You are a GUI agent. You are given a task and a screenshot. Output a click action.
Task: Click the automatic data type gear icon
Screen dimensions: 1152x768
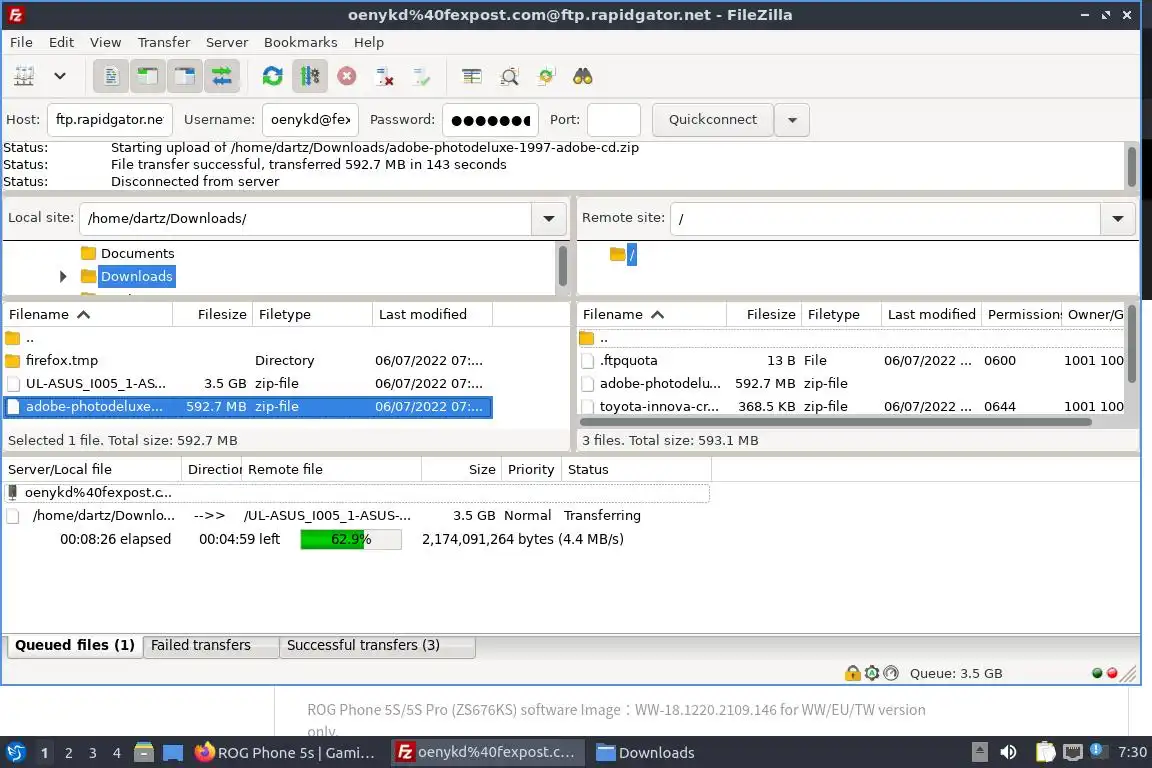[871, 672]
